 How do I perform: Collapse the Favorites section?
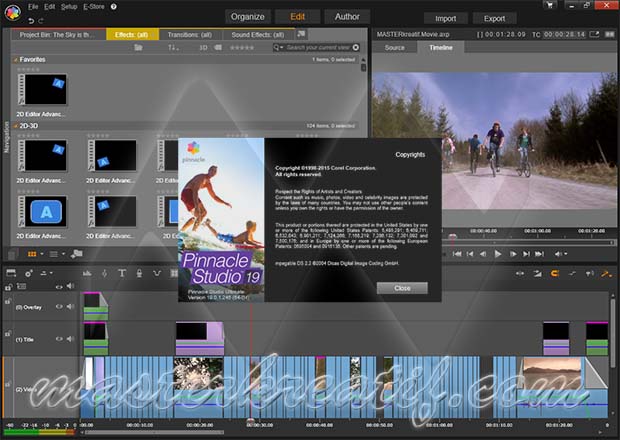tap(15, 60)
